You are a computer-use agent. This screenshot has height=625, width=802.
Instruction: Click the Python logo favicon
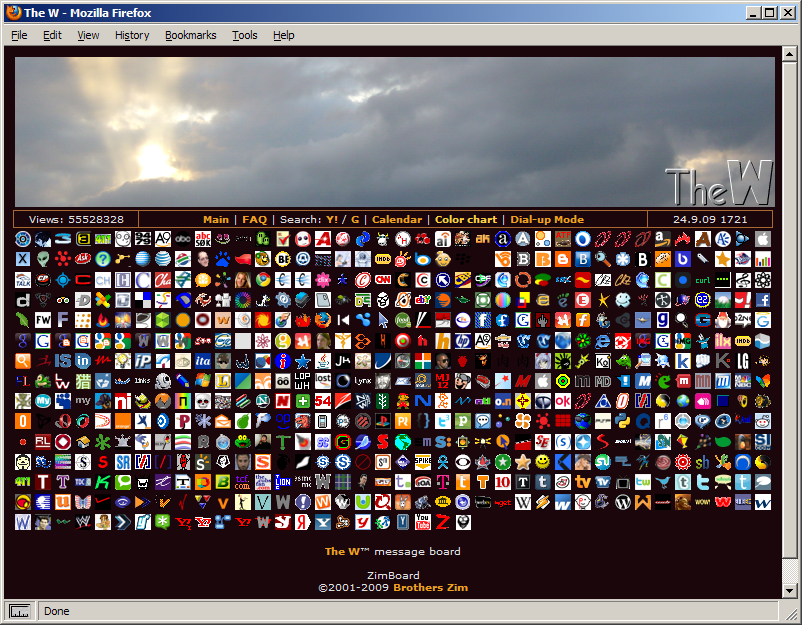622,421
